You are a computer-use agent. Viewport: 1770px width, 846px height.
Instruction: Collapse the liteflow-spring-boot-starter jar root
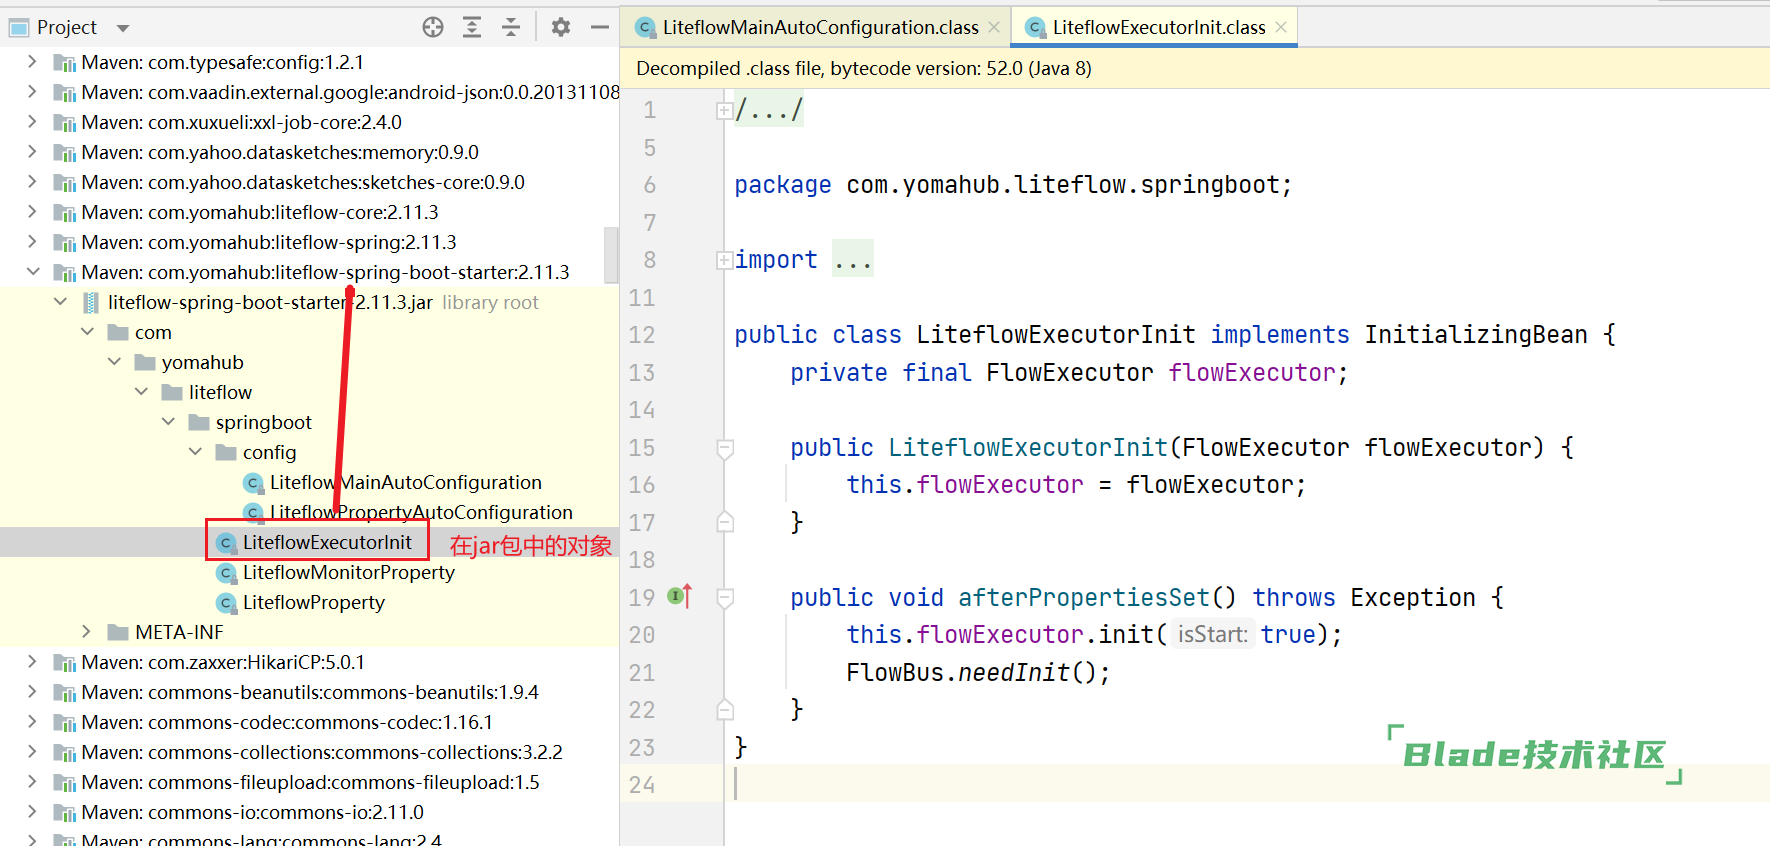pyautogui.click(x=60, y=302)
